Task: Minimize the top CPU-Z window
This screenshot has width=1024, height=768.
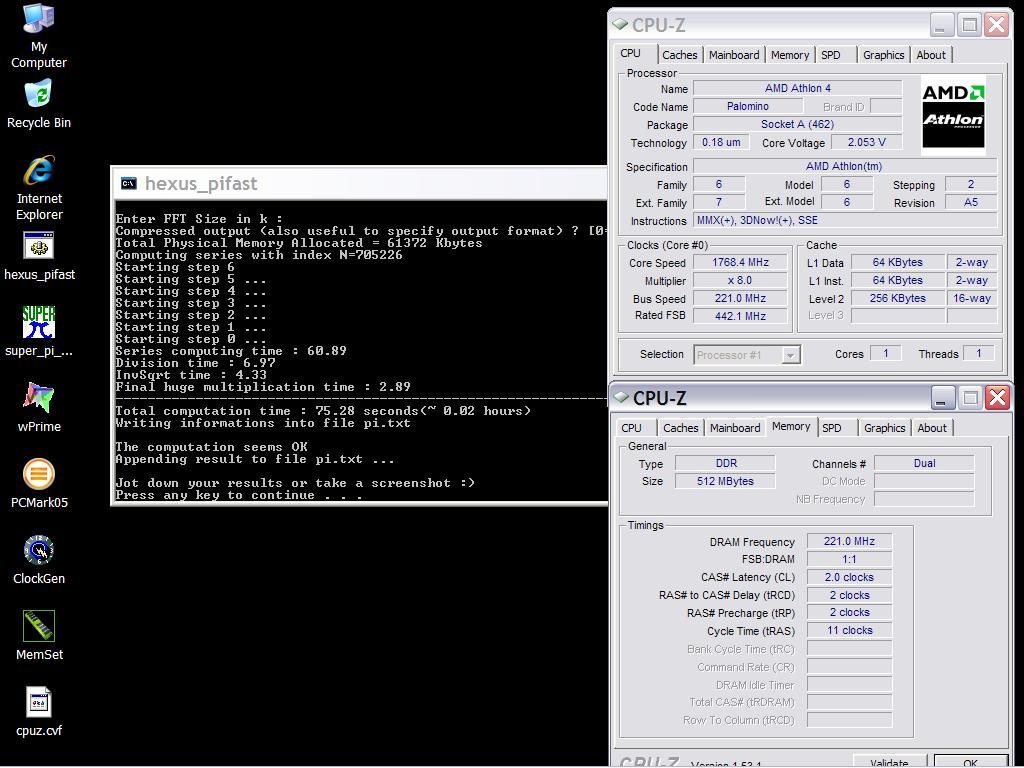Action: (x=941, y=25)
